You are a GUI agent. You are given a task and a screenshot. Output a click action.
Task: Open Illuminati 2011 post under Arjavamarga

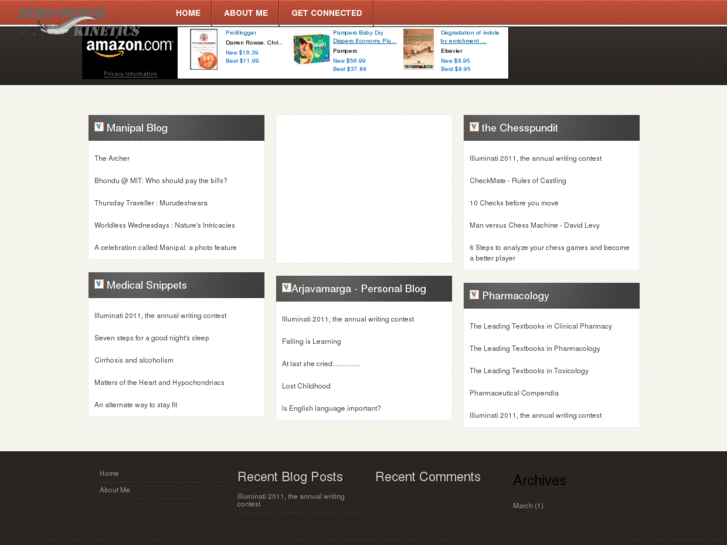348,319
